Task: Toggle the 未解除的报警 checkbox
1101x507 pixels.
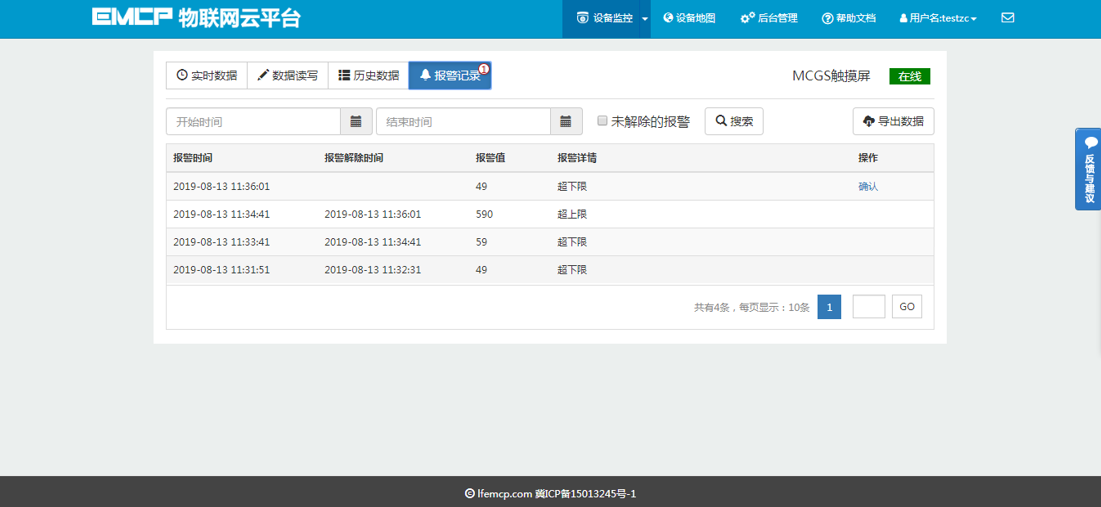Action: [602, 121]
